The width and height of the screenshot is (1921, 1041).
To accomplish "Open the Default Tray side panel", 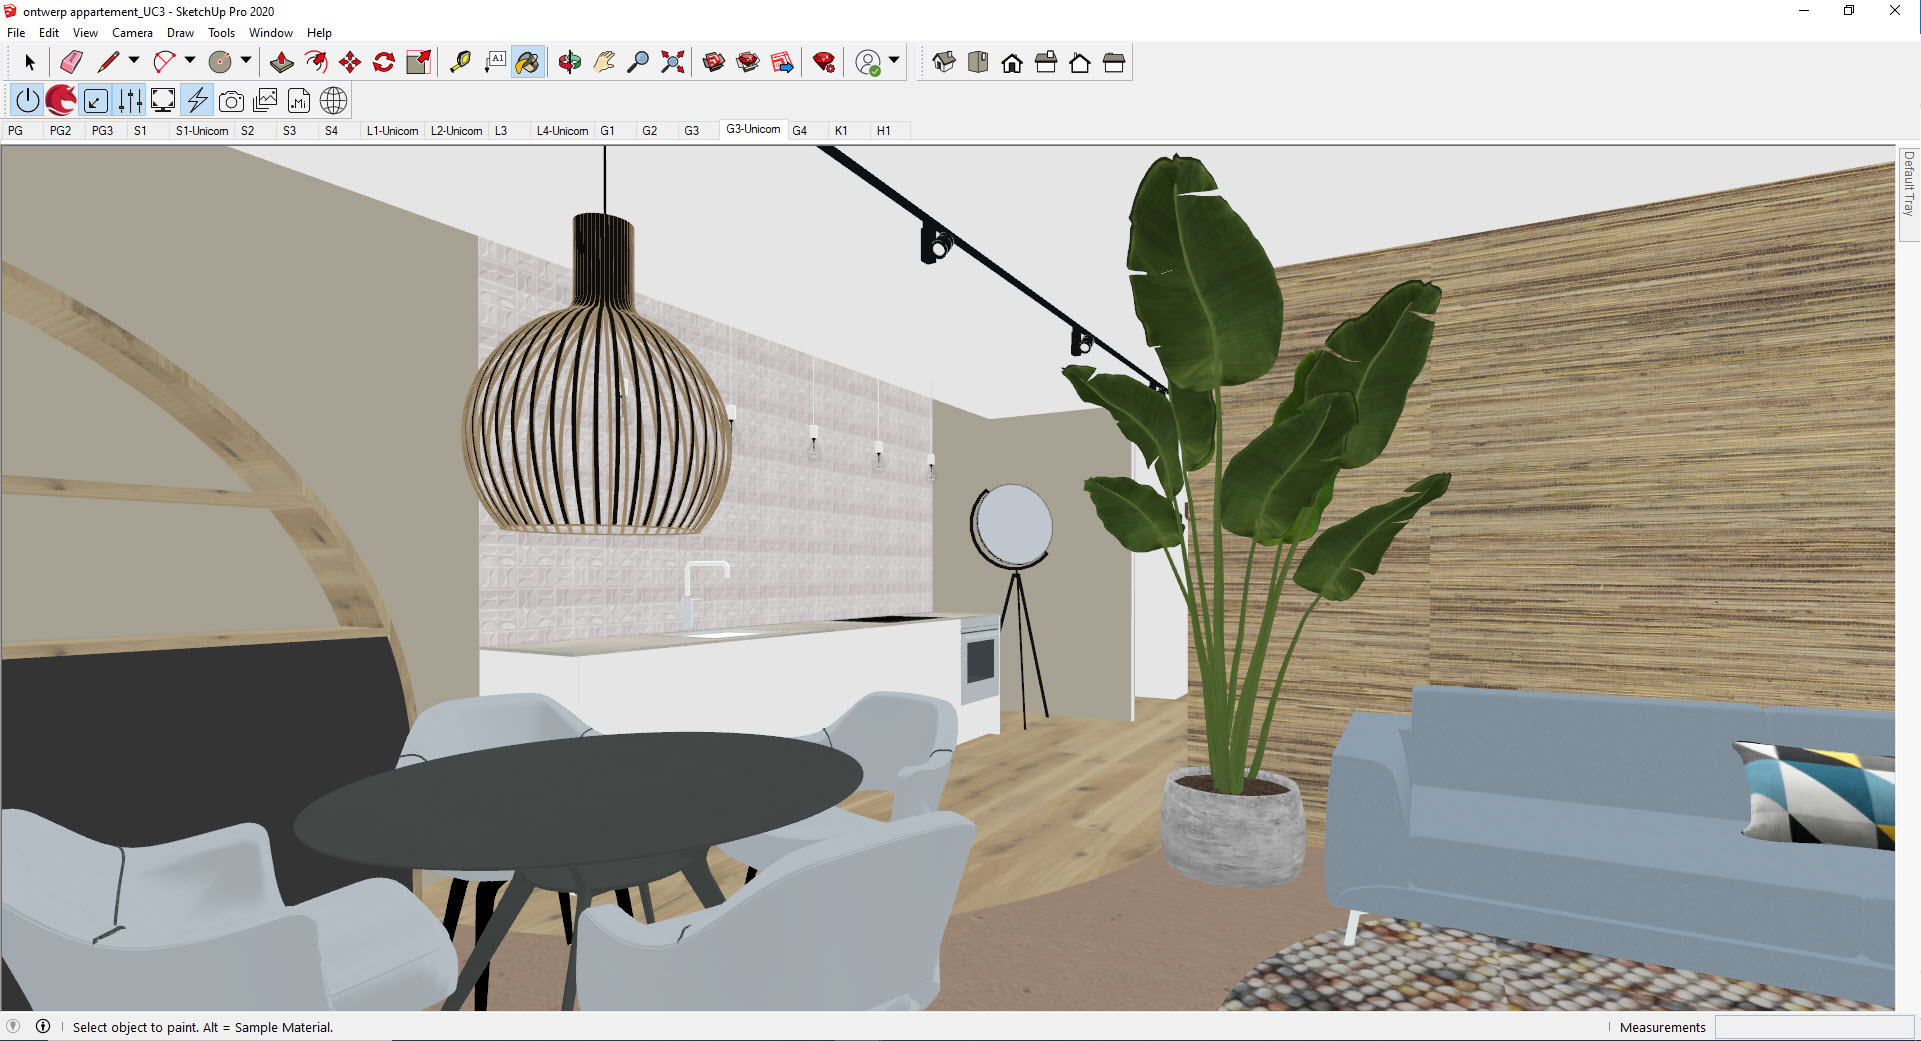I will 1909,184.
